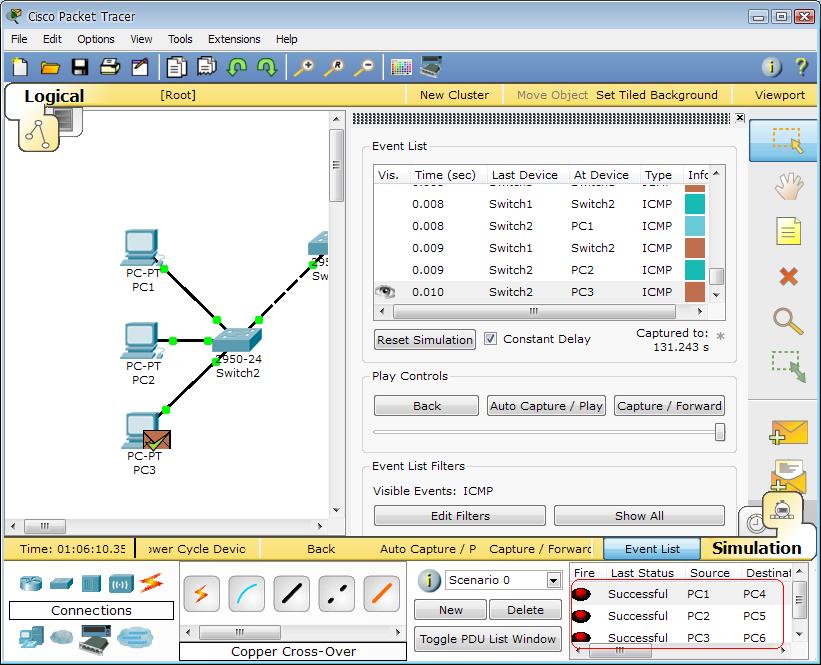
Task: Select the End Devices category icon
Action: (x=31, y=637)
